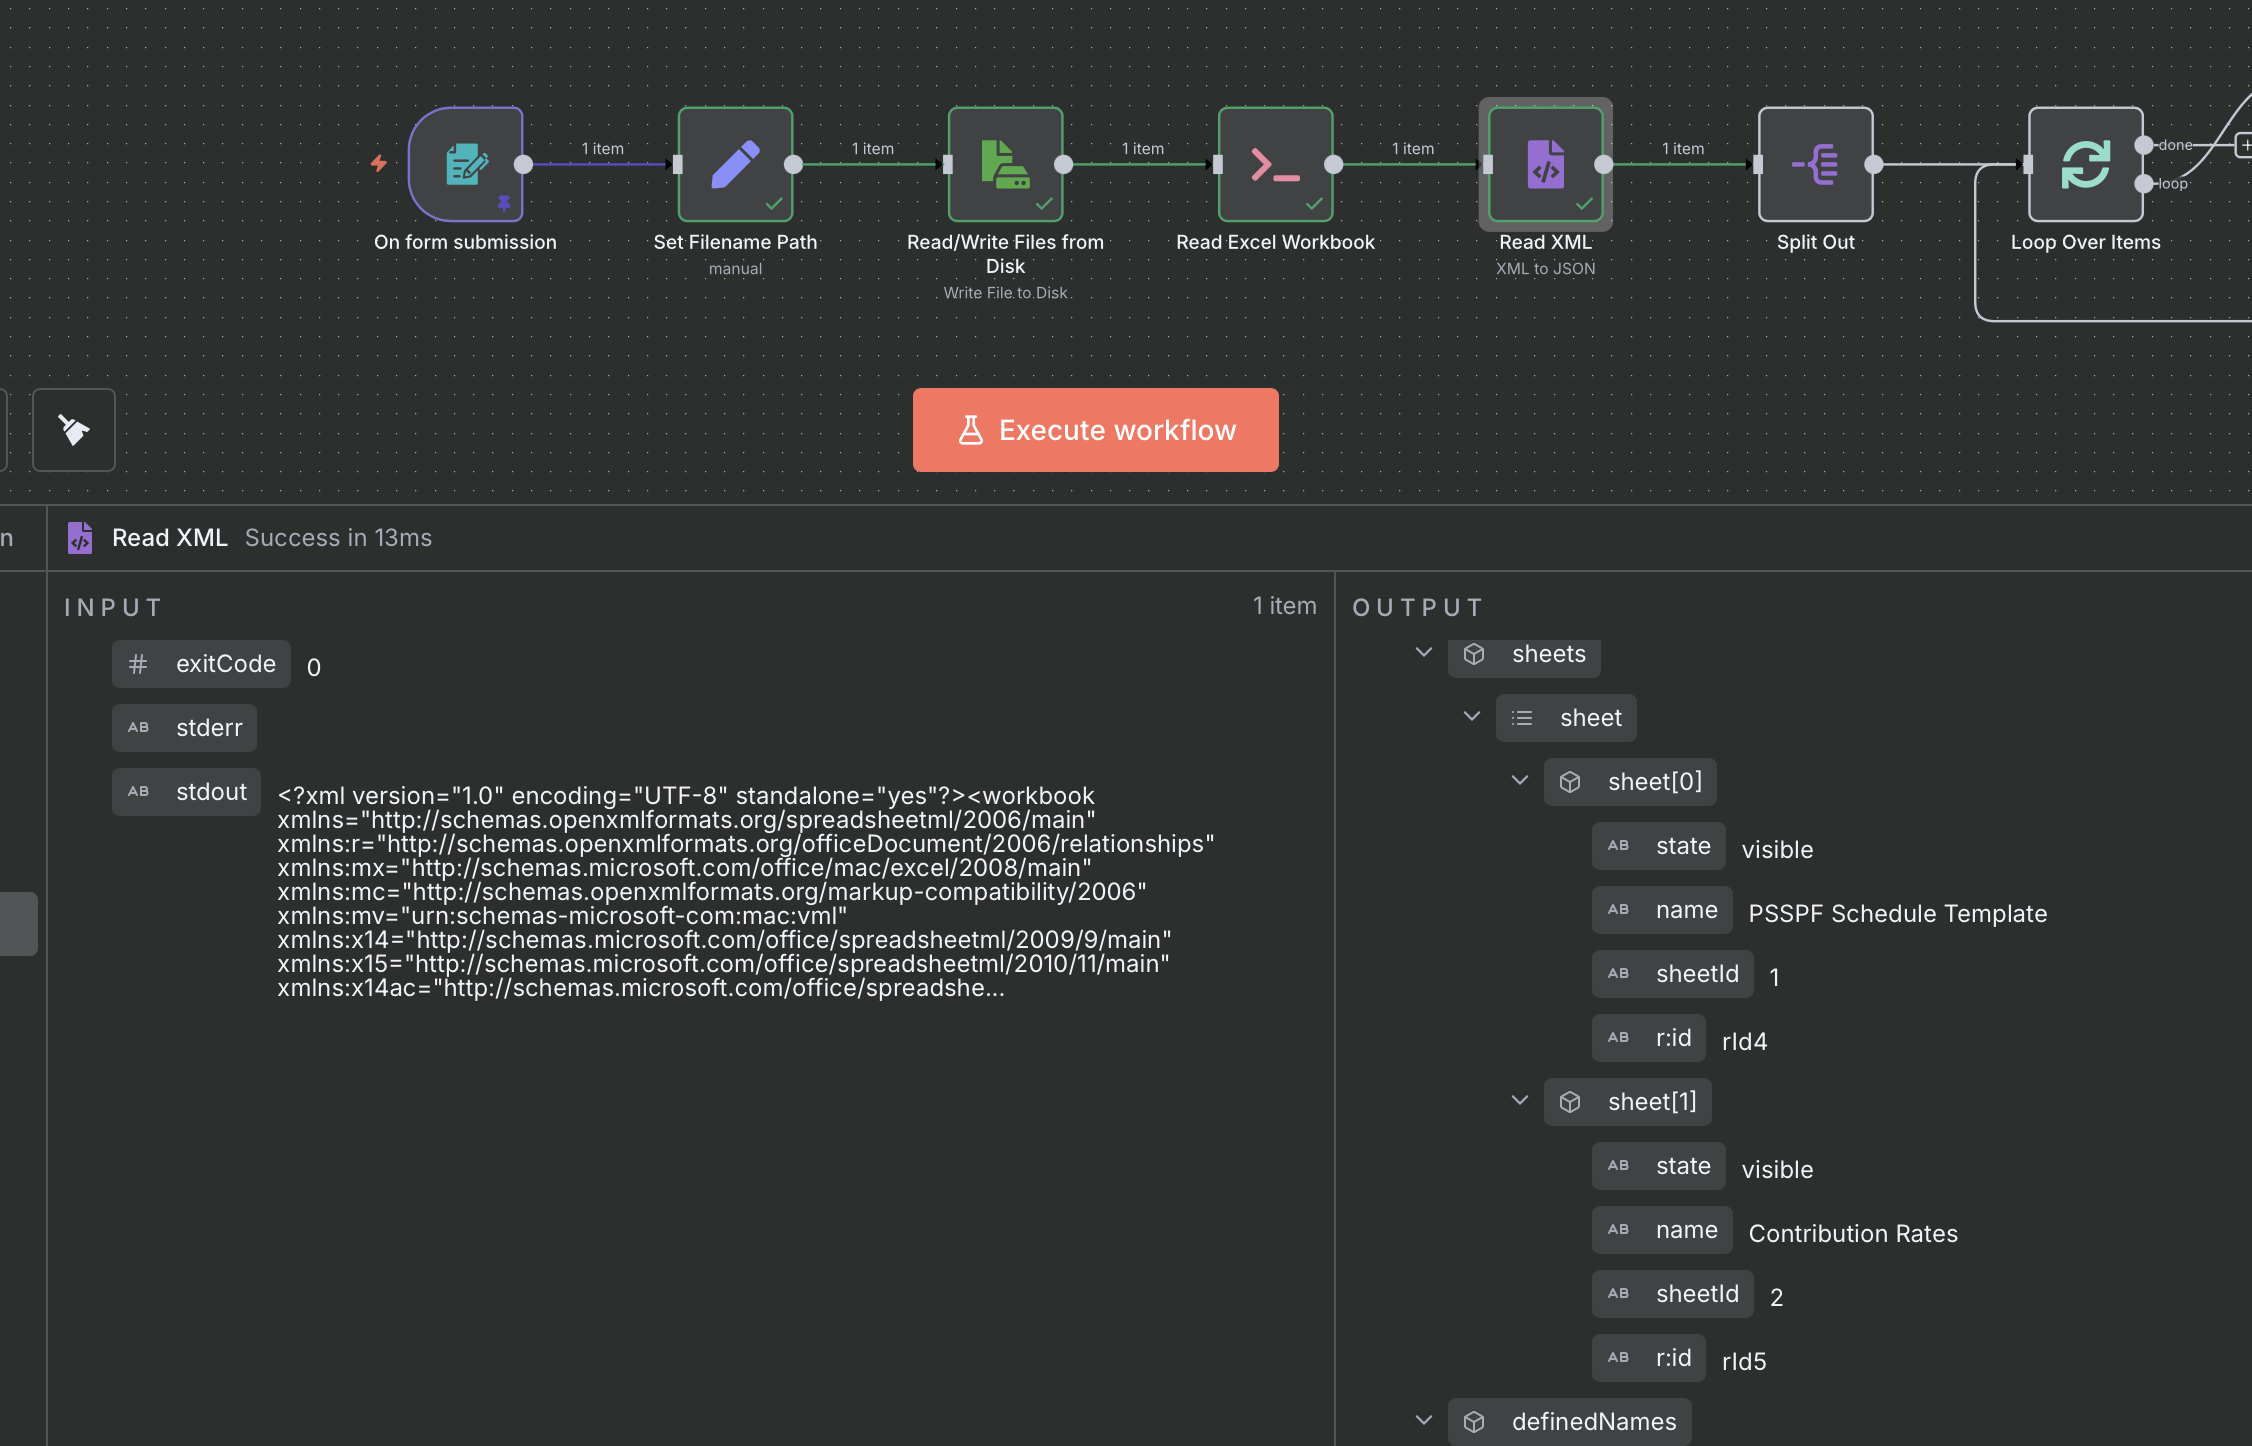This screenshot has width=2252, height=1446.
Task: Click the Set Filename Path pencil node
Action: click(735, 164)
